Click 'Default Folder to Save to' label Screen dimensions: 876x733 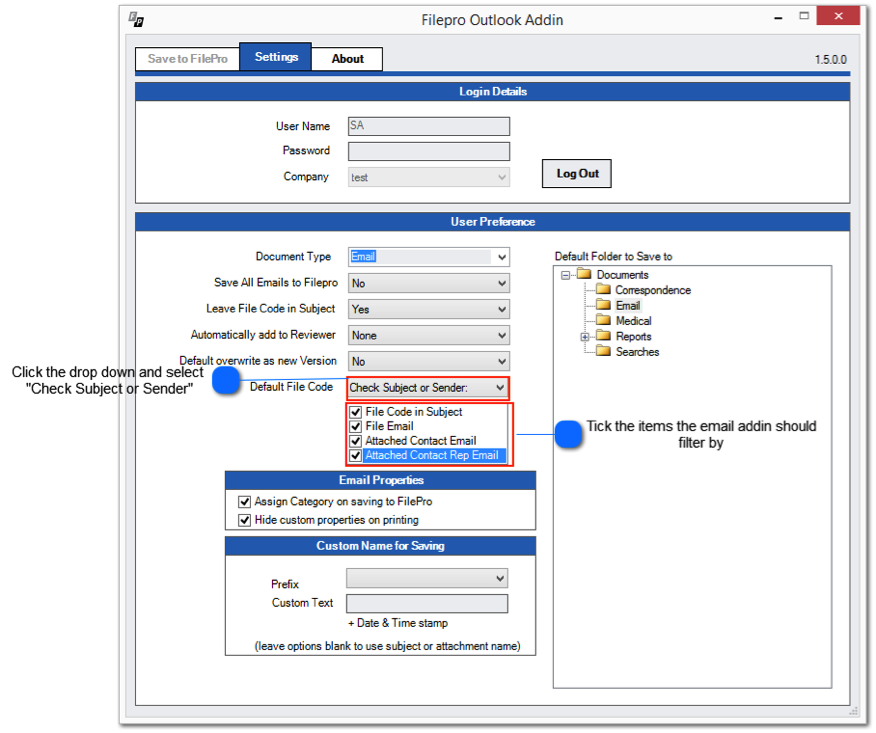click(x=613, y=256)
